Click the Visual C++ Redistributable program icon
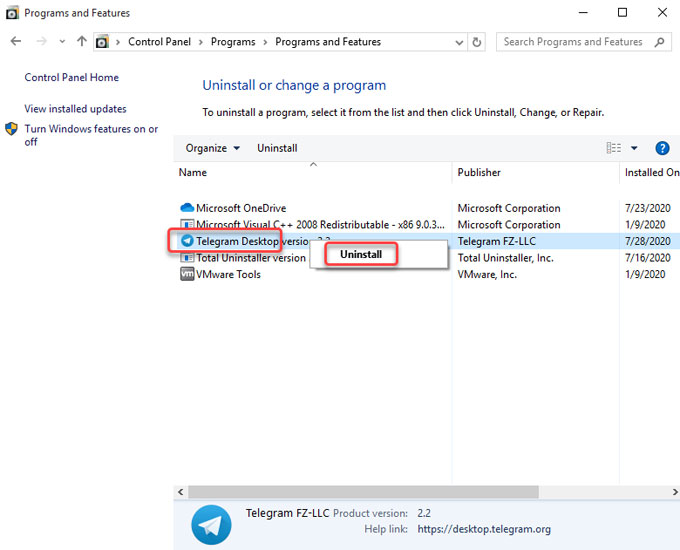 coord(187,225)
